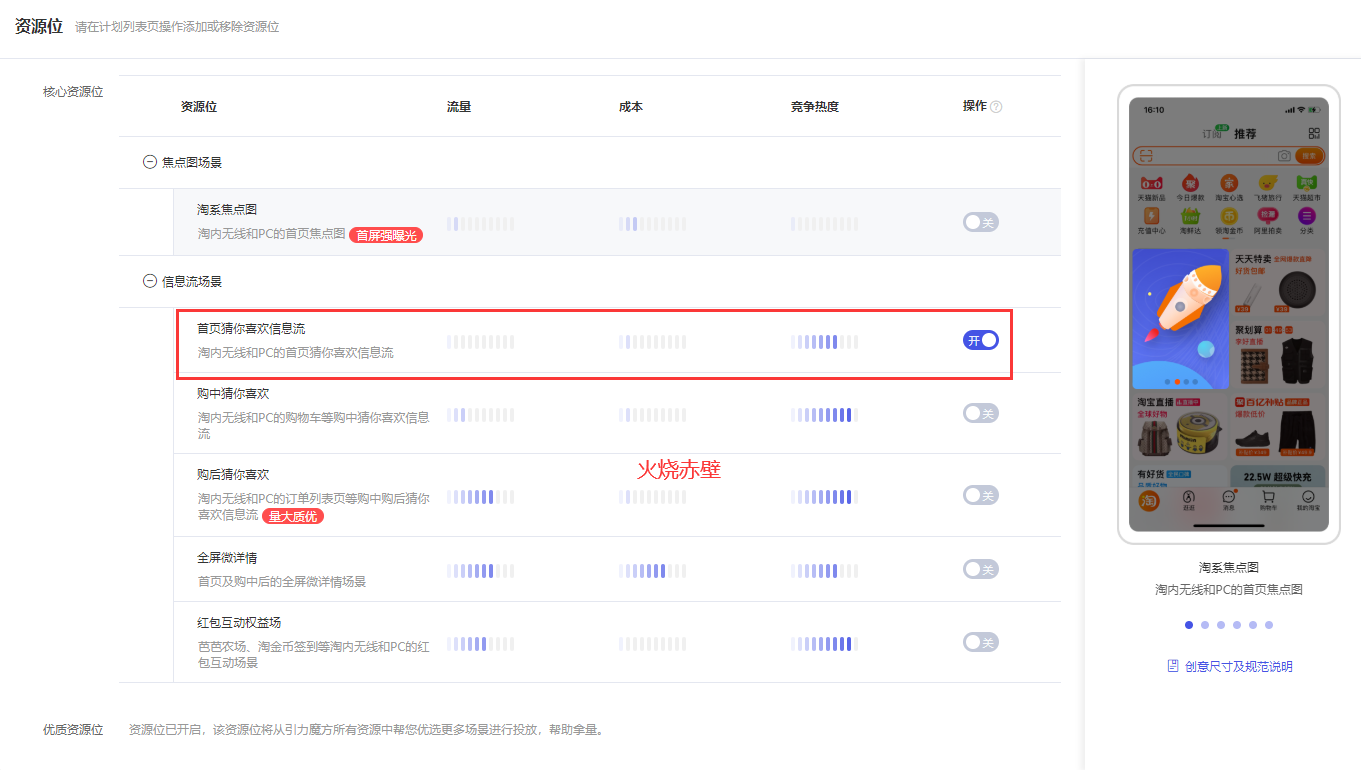The height and width of the screenshot is (770, 1361).
Task: Enable the 购中猜你喜欢 switch
Action: click(x=980, y=413)
